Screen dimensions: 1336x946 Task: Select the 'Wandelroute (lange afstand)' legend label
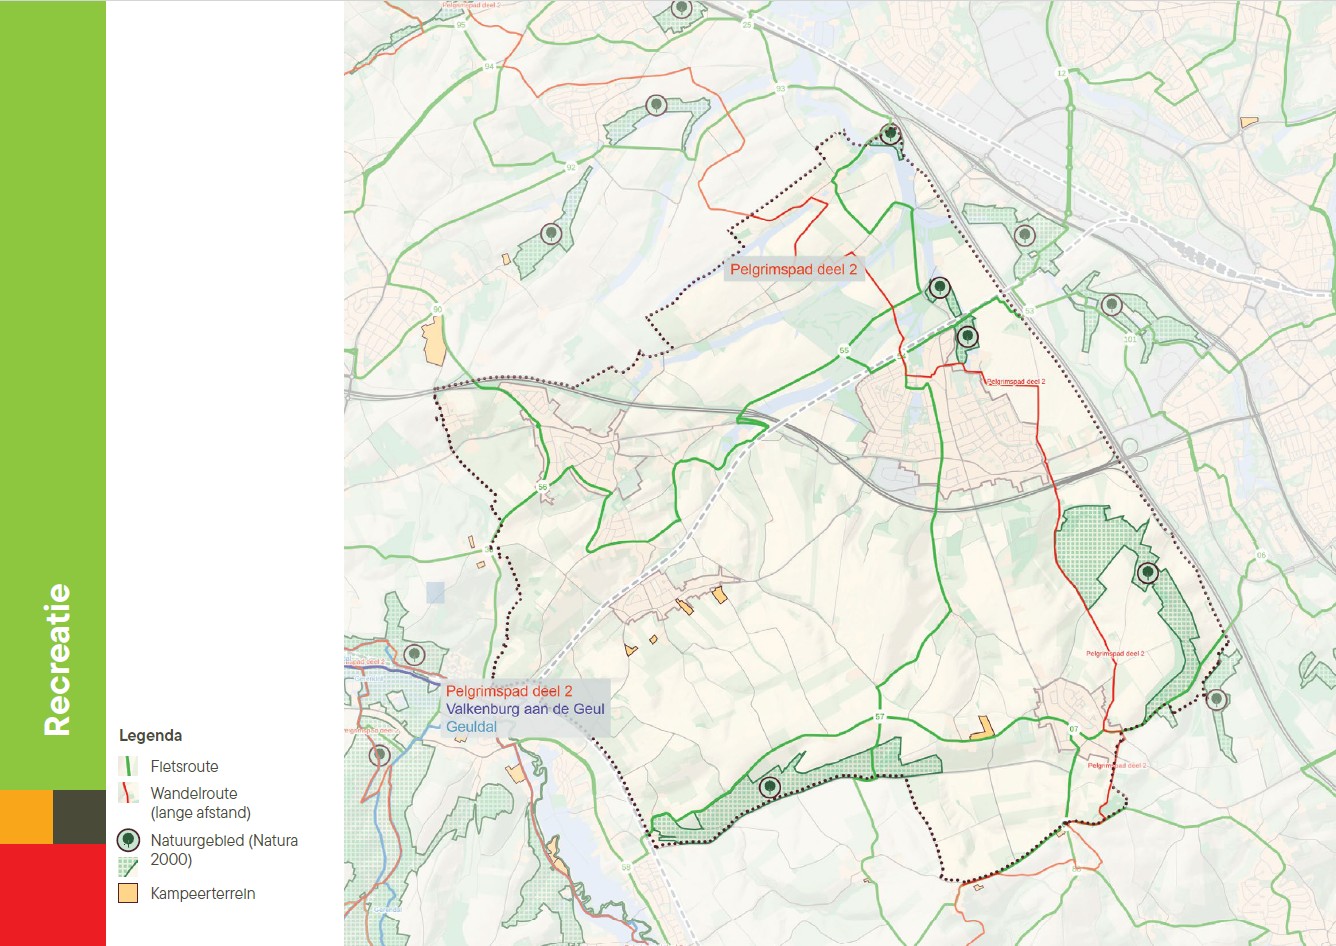(x=200, y=803)
